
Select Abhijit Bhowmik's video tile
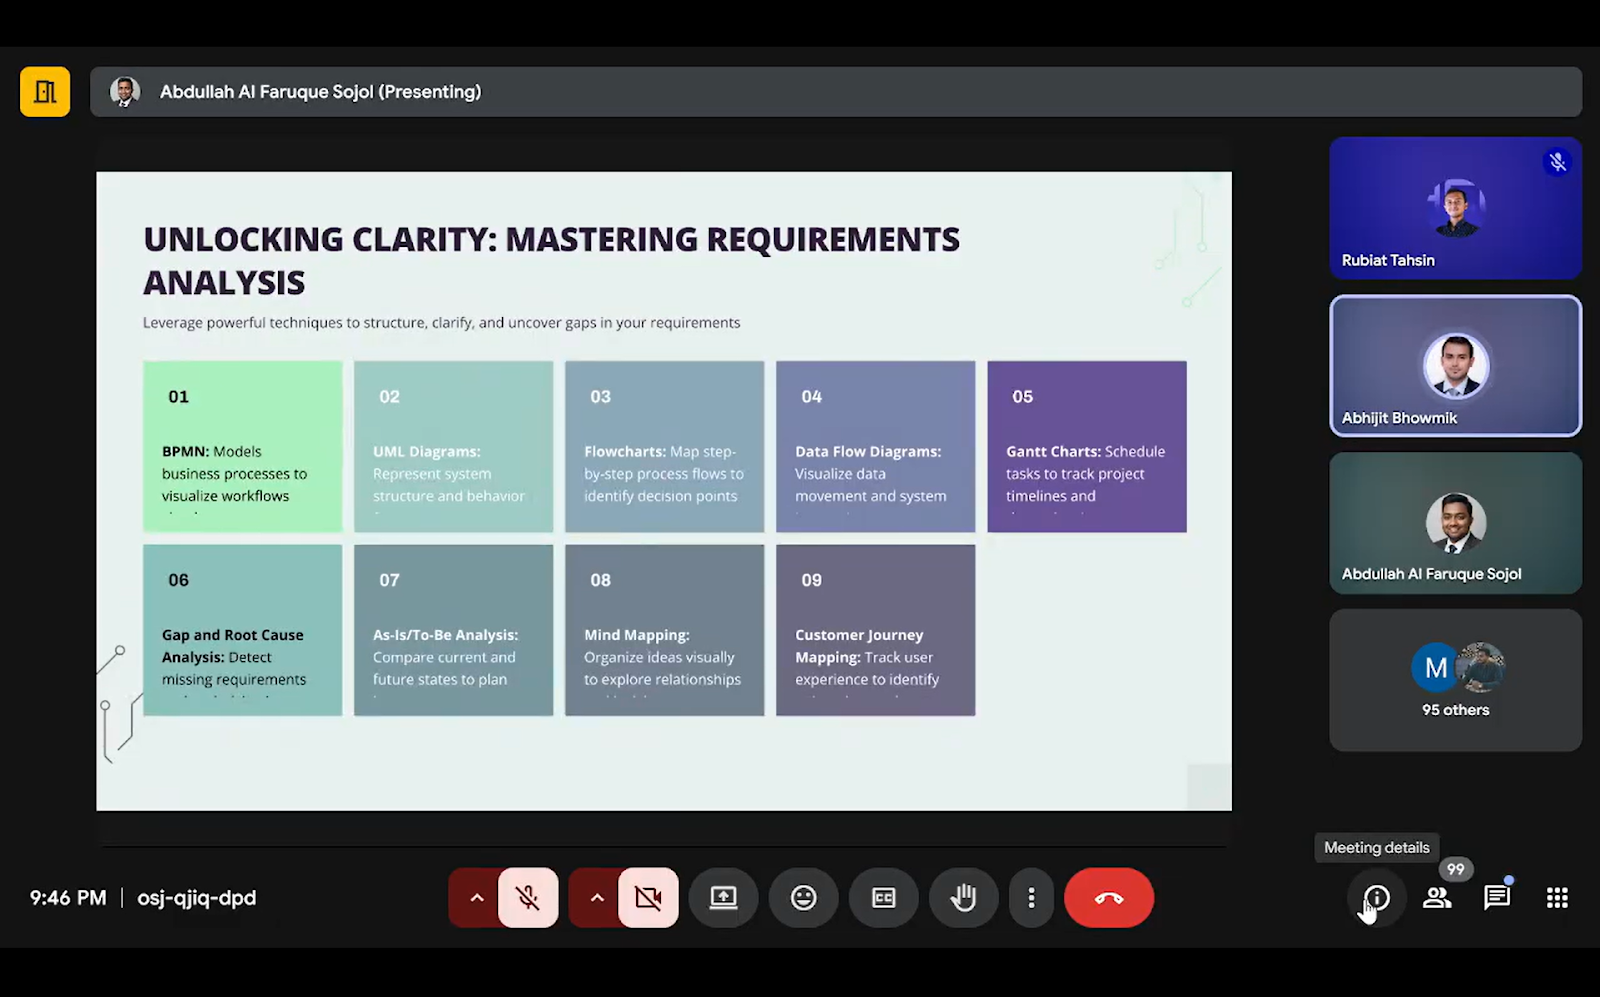pos(1455,366)
